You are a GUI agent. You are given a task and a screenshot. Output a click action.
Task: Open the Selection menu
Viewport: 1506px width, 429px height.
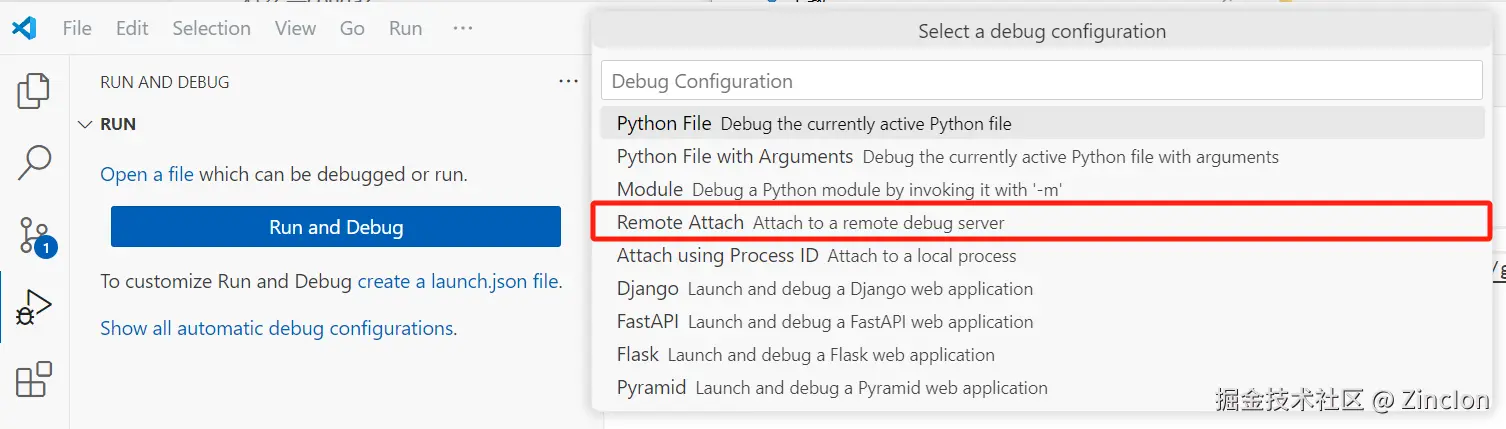(211, 28)
